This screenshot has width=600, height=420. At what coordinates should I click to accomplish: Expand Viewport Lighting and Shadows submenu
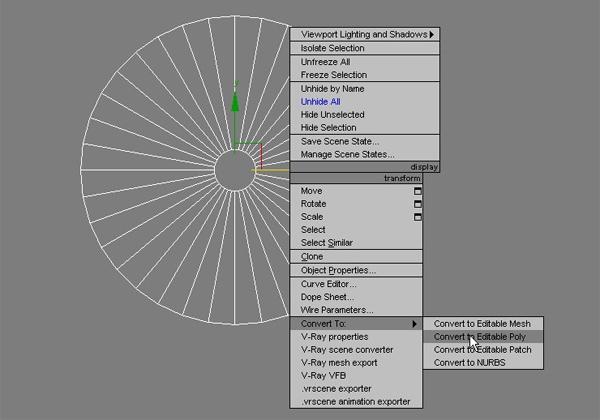coord(432,34)
